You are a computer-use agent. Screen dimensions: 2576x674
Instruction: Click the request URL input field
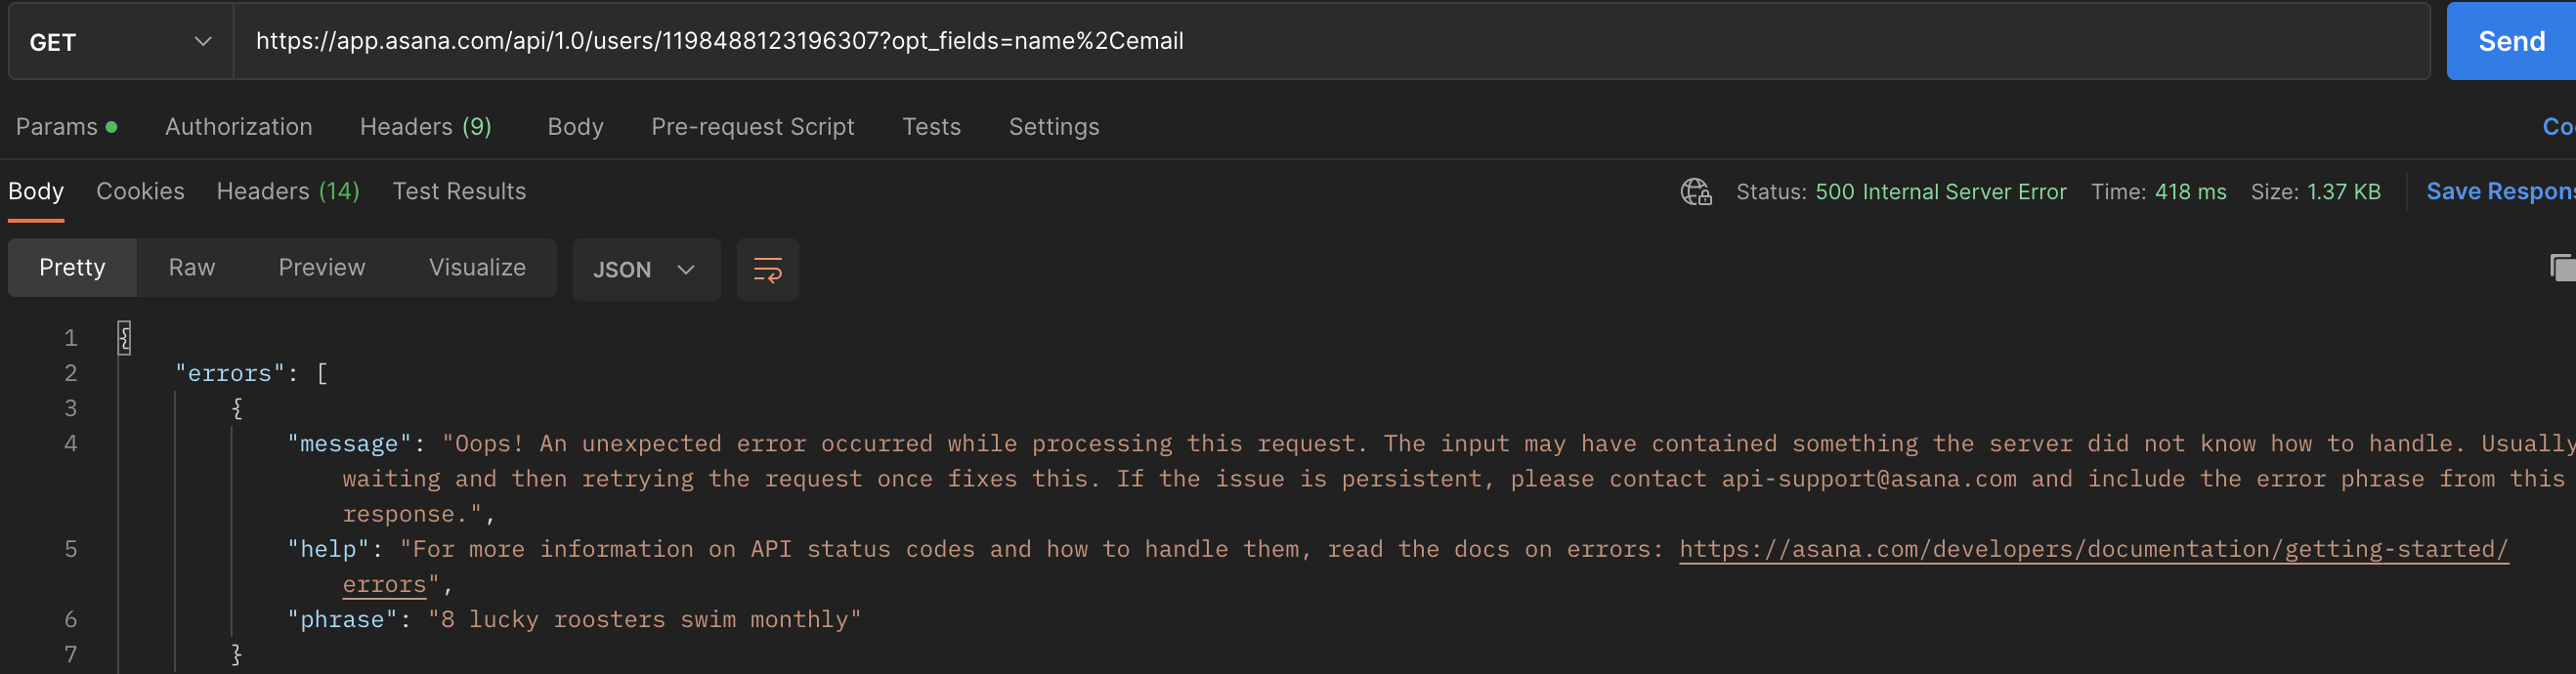tap(1332, 41)
